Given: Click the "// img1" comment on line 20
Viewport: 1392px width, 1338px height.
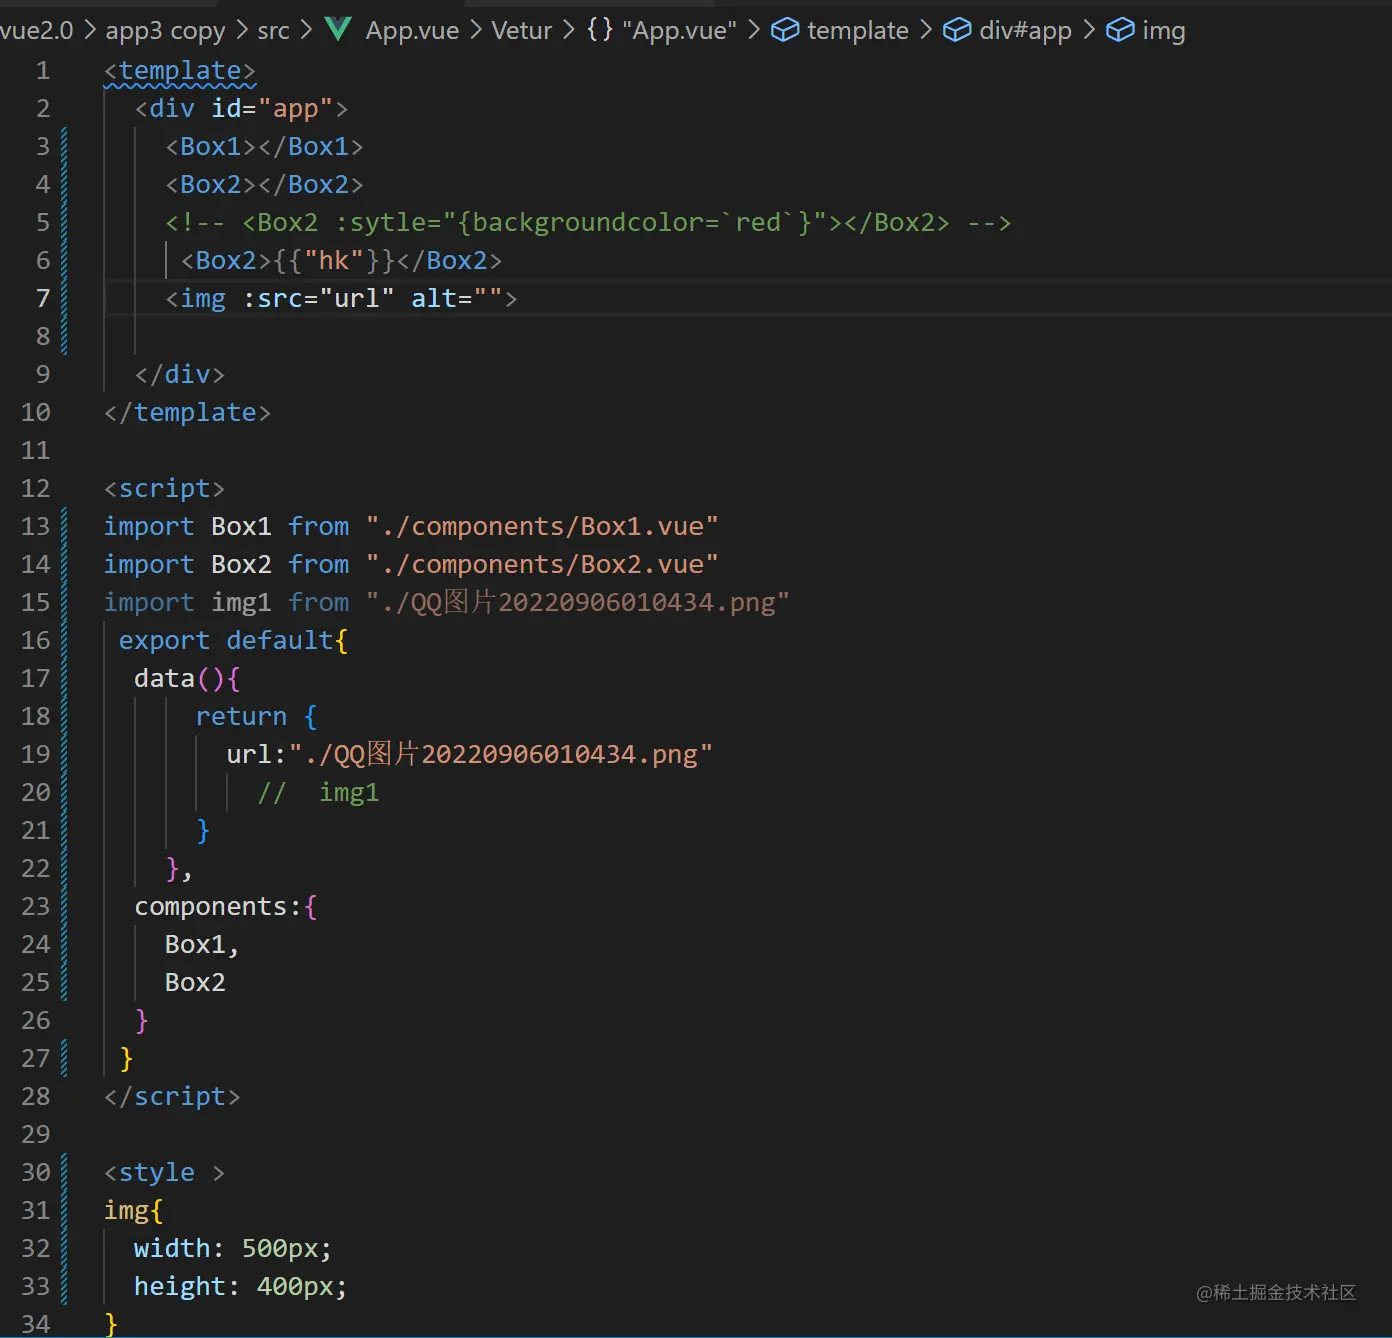Looking at the screenshot, I should pyautogui.click(x=318, y=793).
